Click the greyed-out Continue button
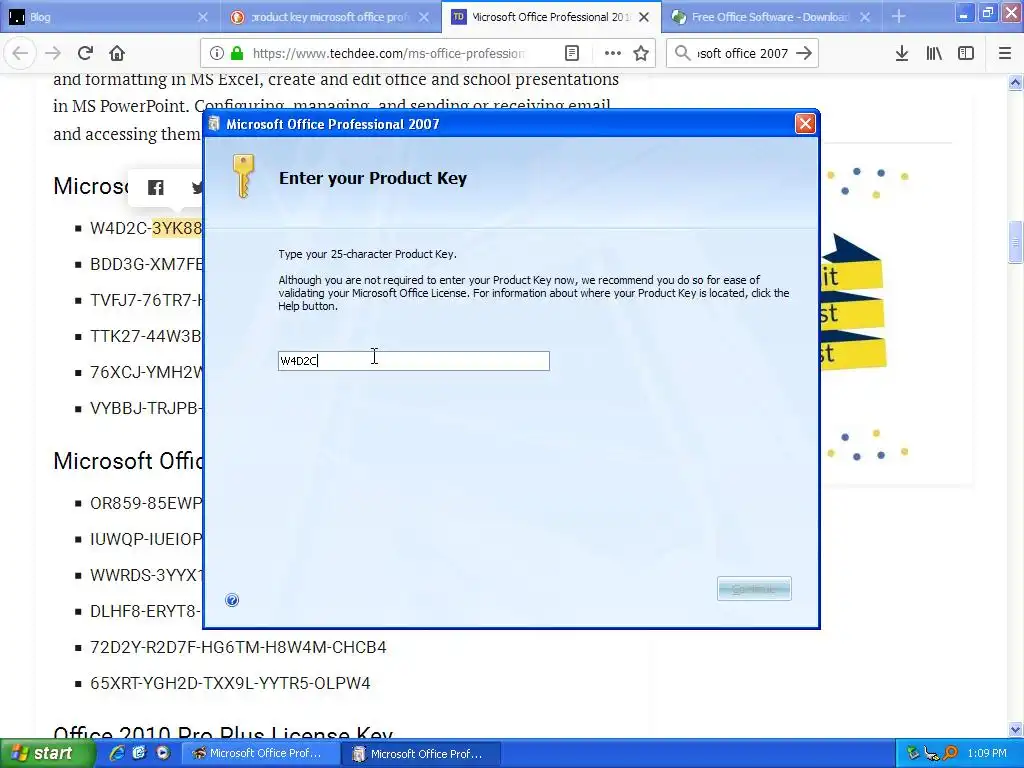 click(754, 588)
